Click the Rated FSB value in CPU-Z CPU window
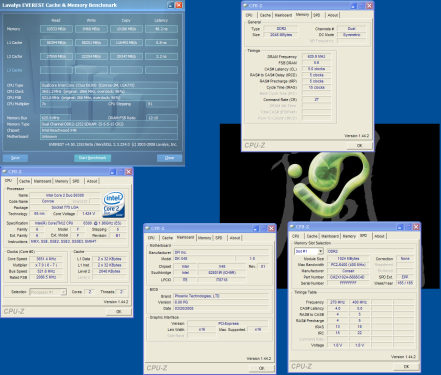Viewport: 441px width, 375px height. pos(46,277)
